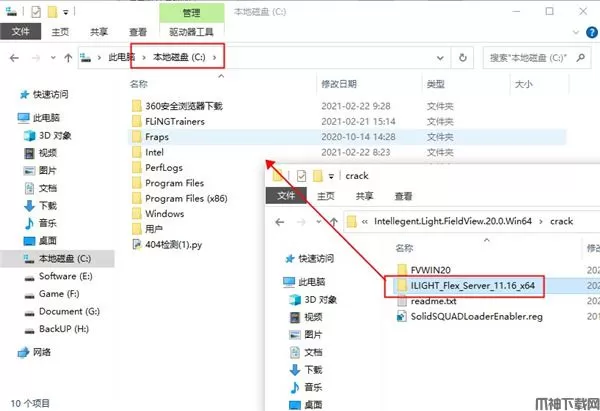The width and height of the screenshot is (600, 411).
Task: Open the 文件 tab in the C: window
Action: (20, 31)
